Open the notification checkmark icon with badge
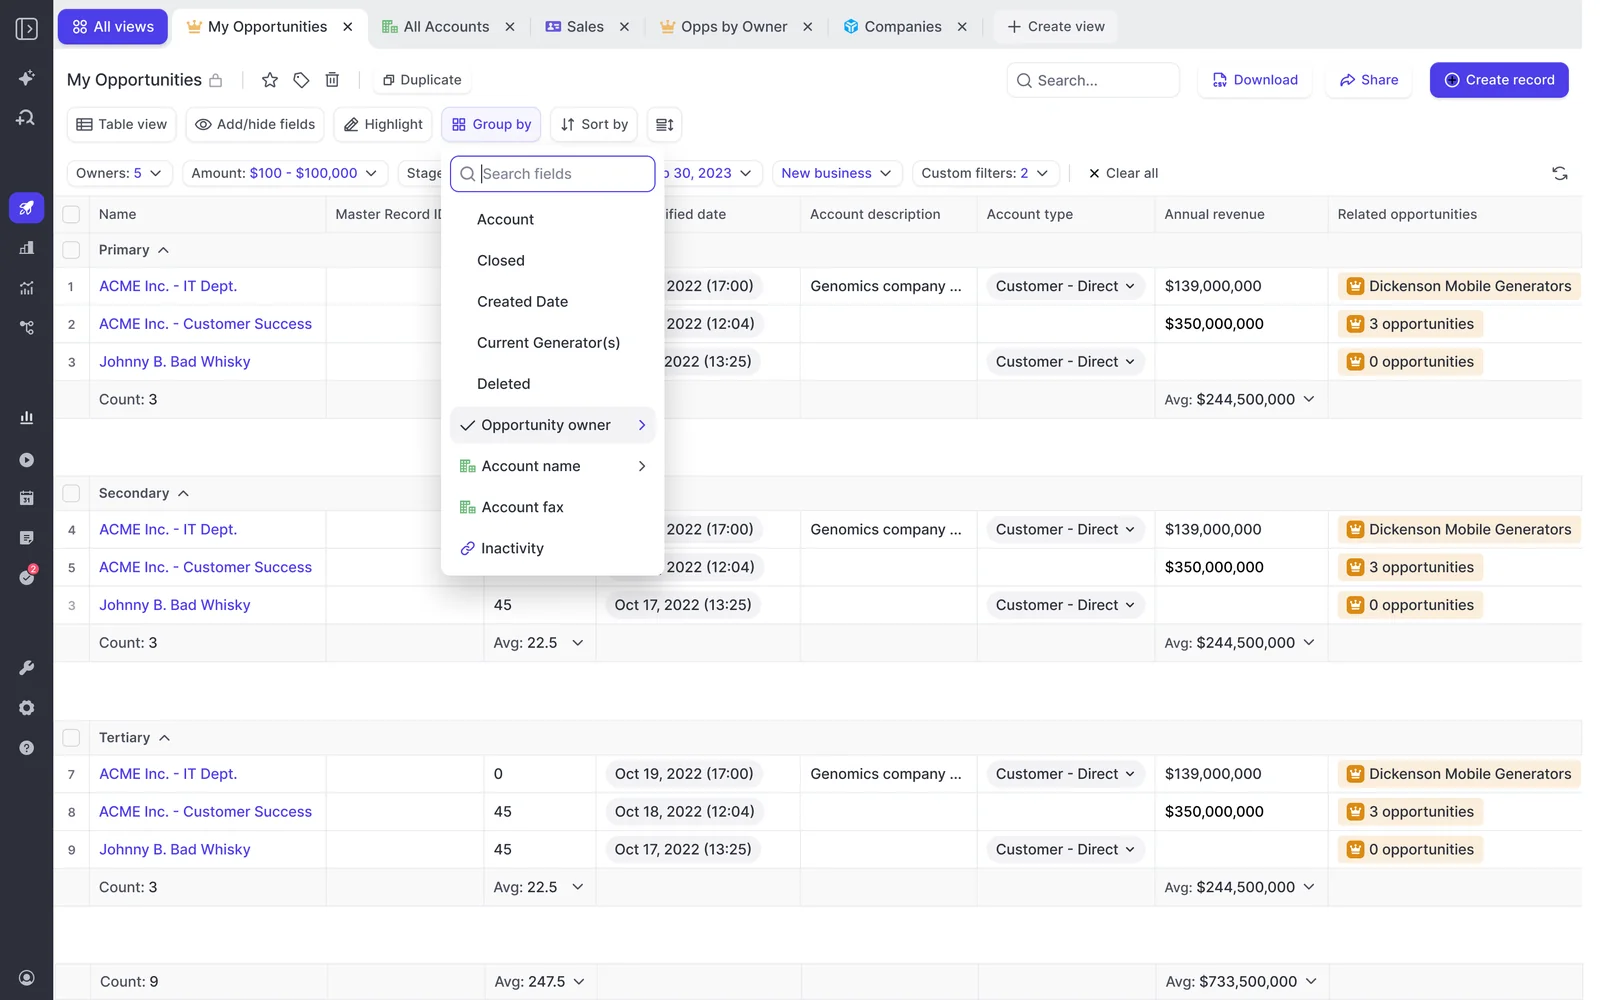This screenshot has width=1600, height=1000. pos(27,577)
